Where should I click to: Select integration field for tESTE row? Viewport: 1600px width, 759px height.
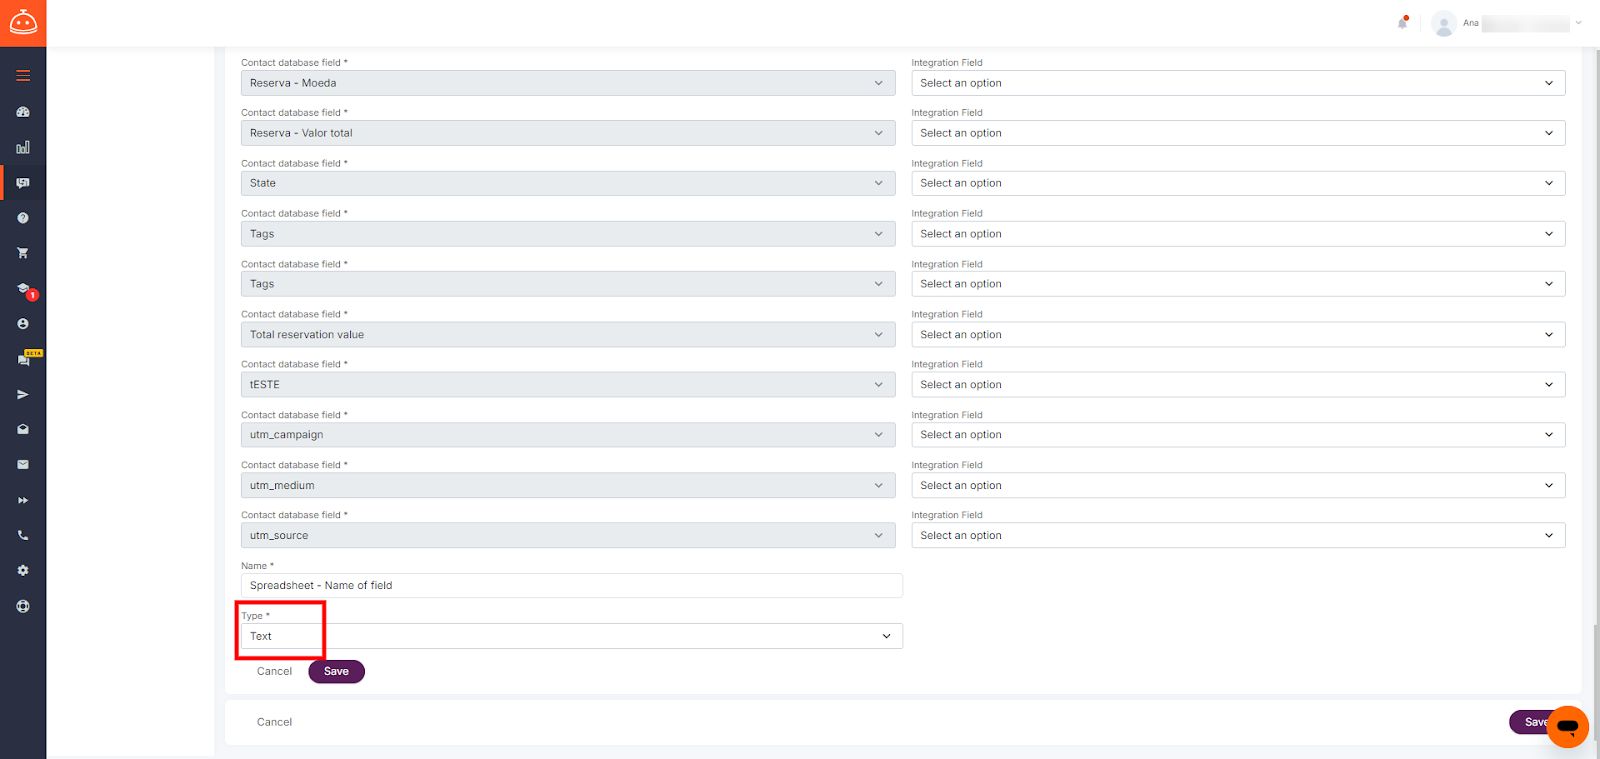point(1238,384)
